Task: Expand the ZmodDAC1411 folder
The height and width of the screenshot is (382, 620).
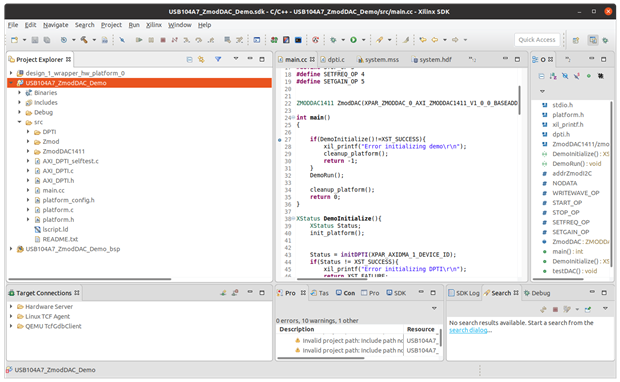Action: (x=28, y=151)
